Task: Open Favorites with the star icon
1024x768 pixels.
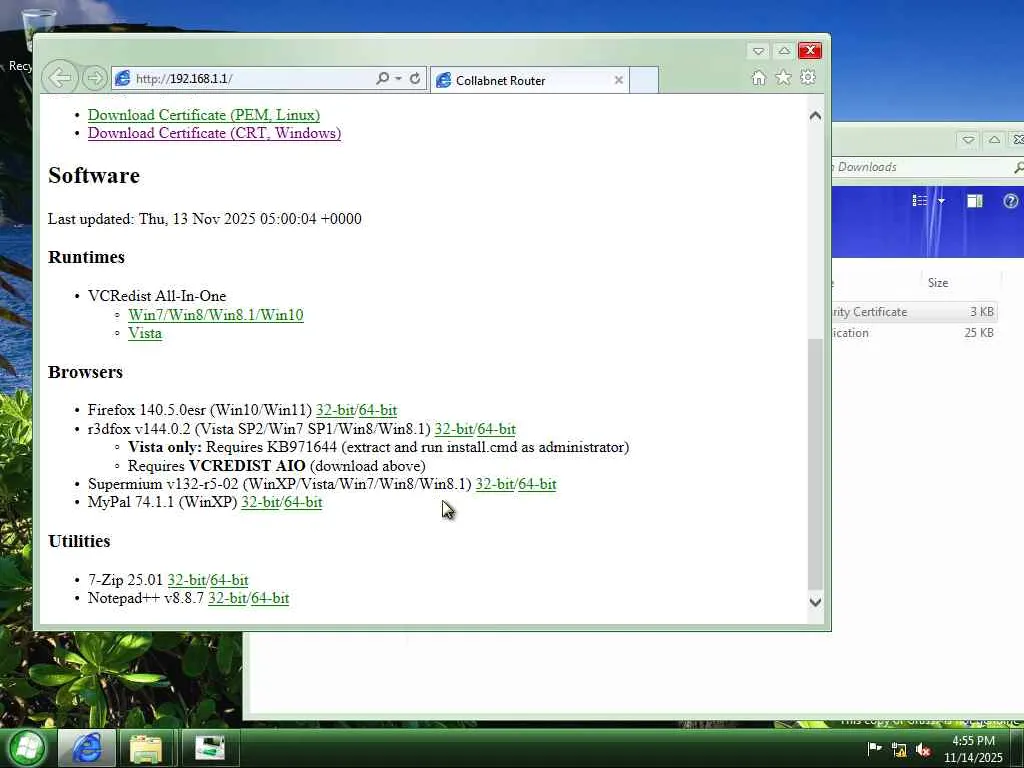Action: [x=783, y=78]
